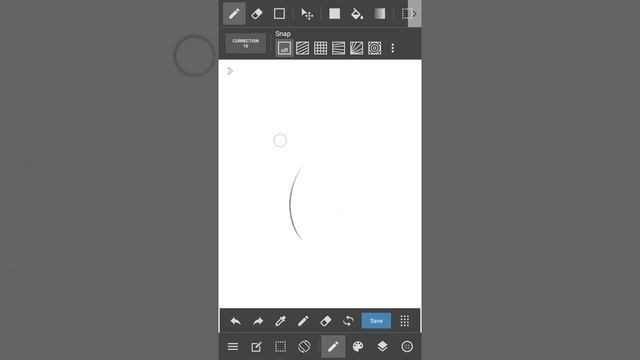Choose eraser in the shortcut bar
Image resolution: width=640 pixels, height=360 pixels.
[x=326, y=321]
